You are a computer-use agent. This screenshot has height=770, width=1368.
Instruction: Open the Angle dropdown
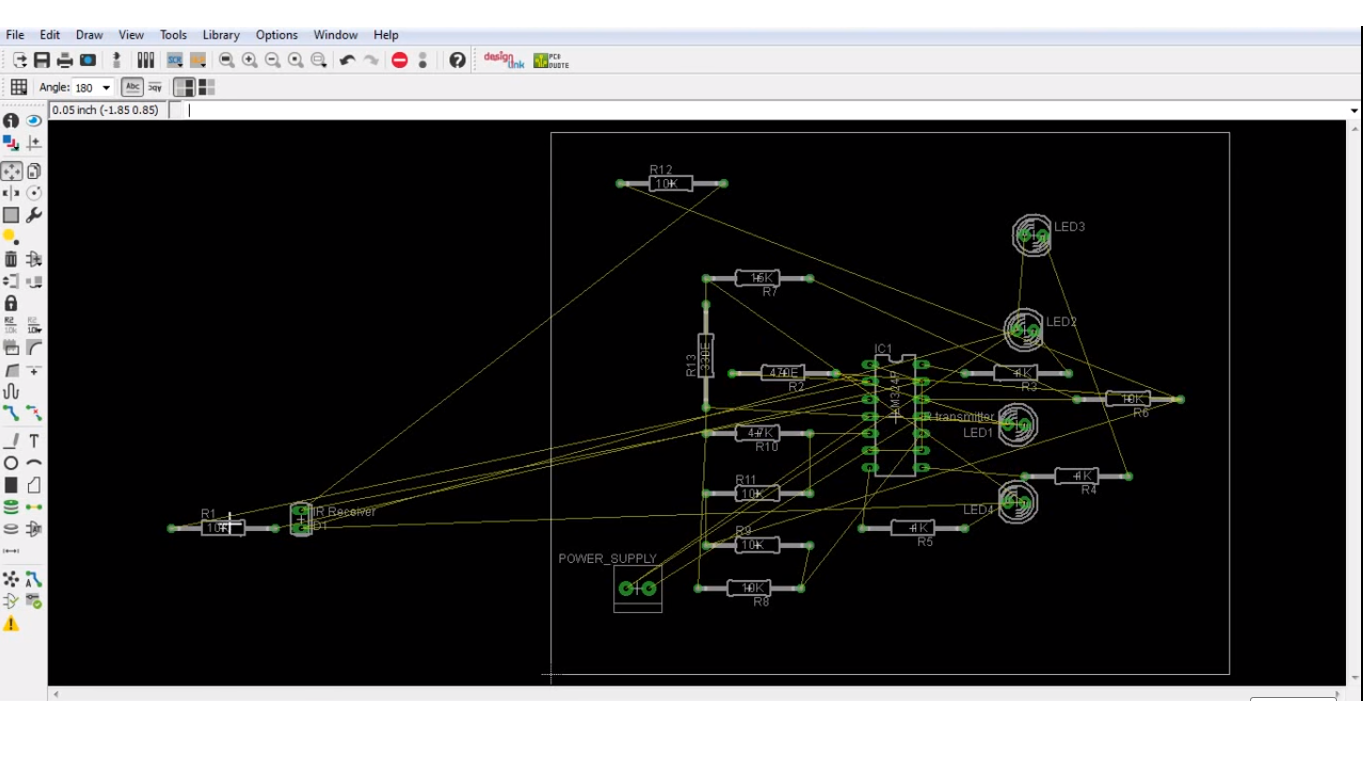click(x=106, y=88)
